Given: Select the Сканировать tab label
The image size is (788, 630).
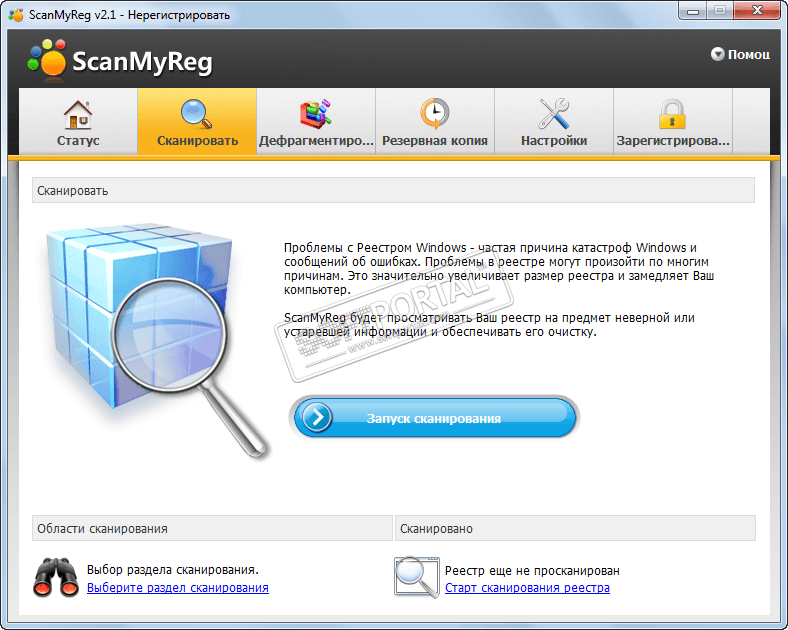Looking at the screenshot, I should 198,141.
